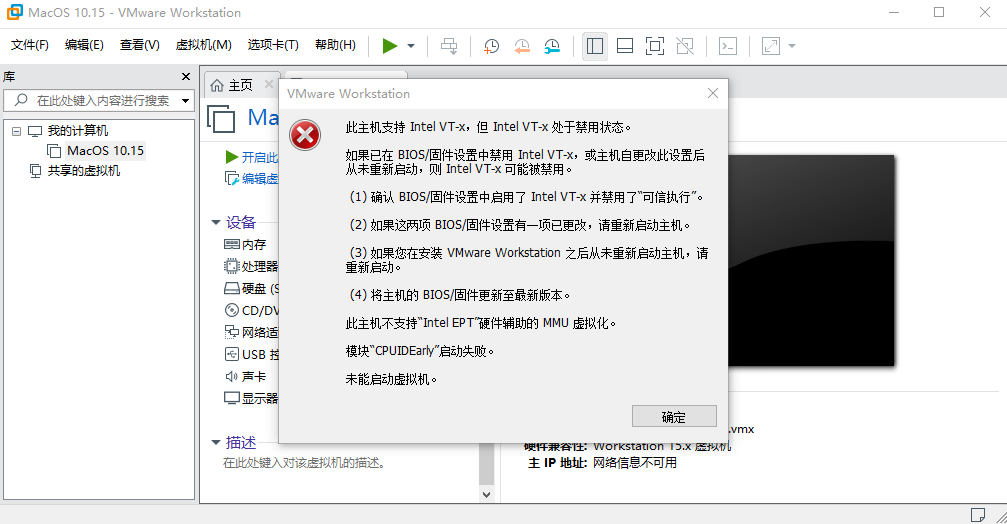Open the stretch display dropdown arrow
1007x524 pixels.
point(792,46)
